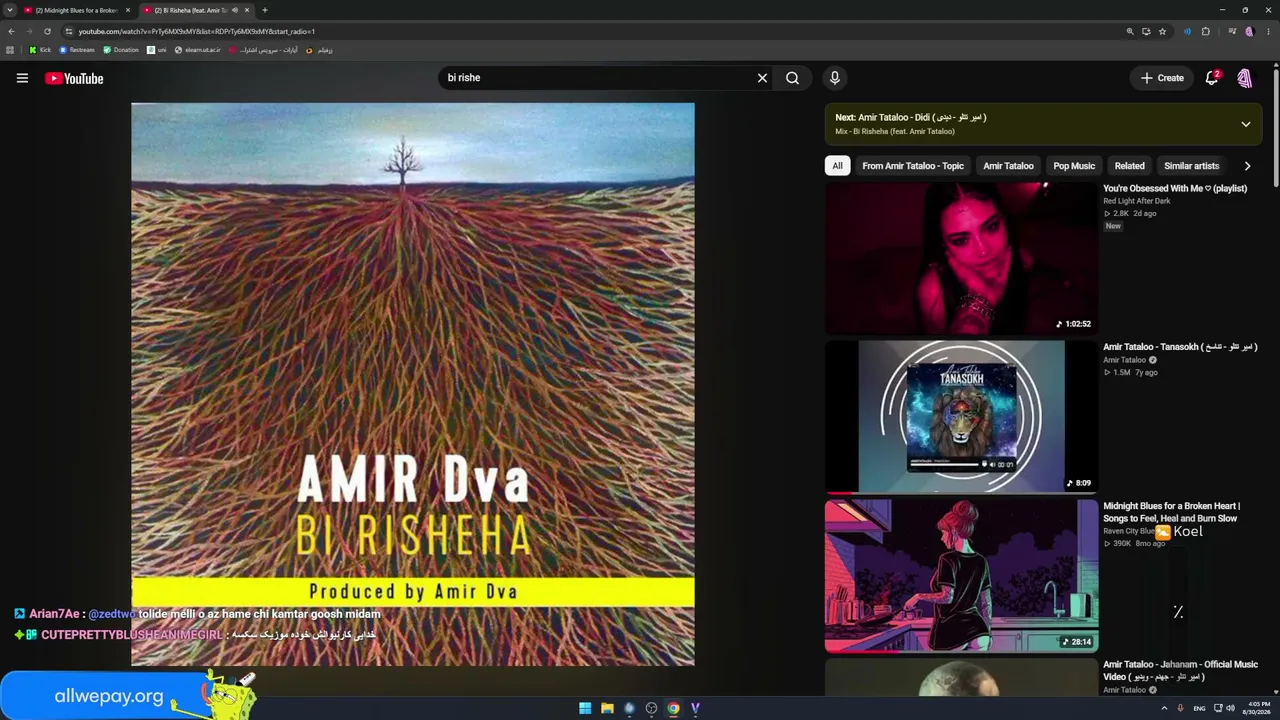Open the zoom indicator in address bar
Viewport: 1280px width, 720px height.
point(1130,31)
